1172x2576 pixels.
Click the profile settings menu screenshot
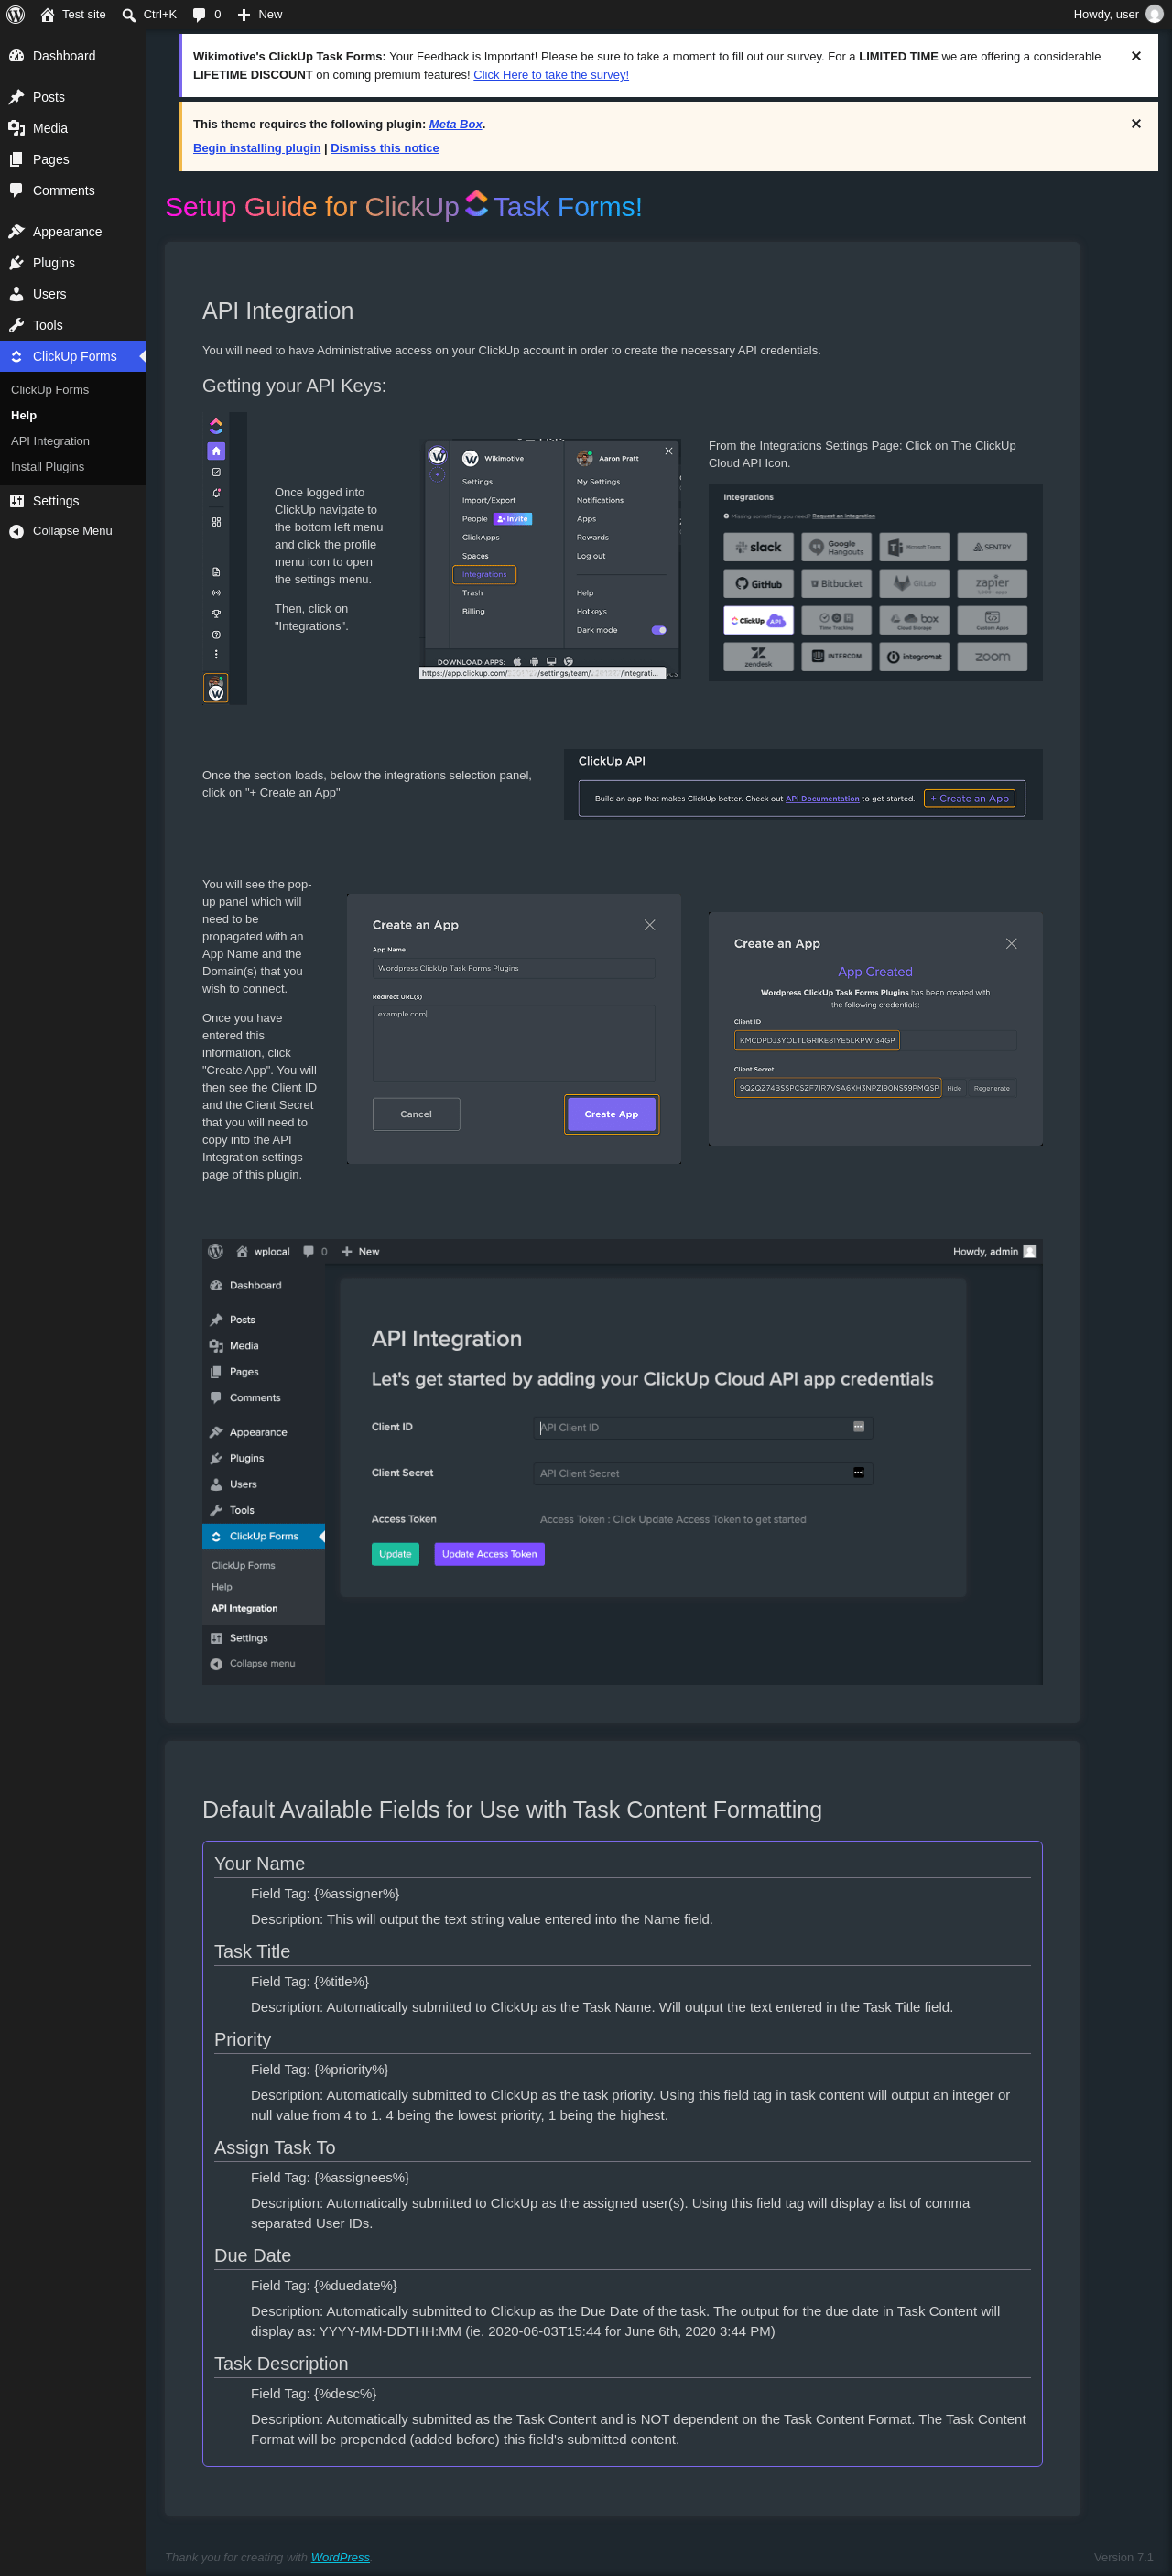click(x=550, y=559)
